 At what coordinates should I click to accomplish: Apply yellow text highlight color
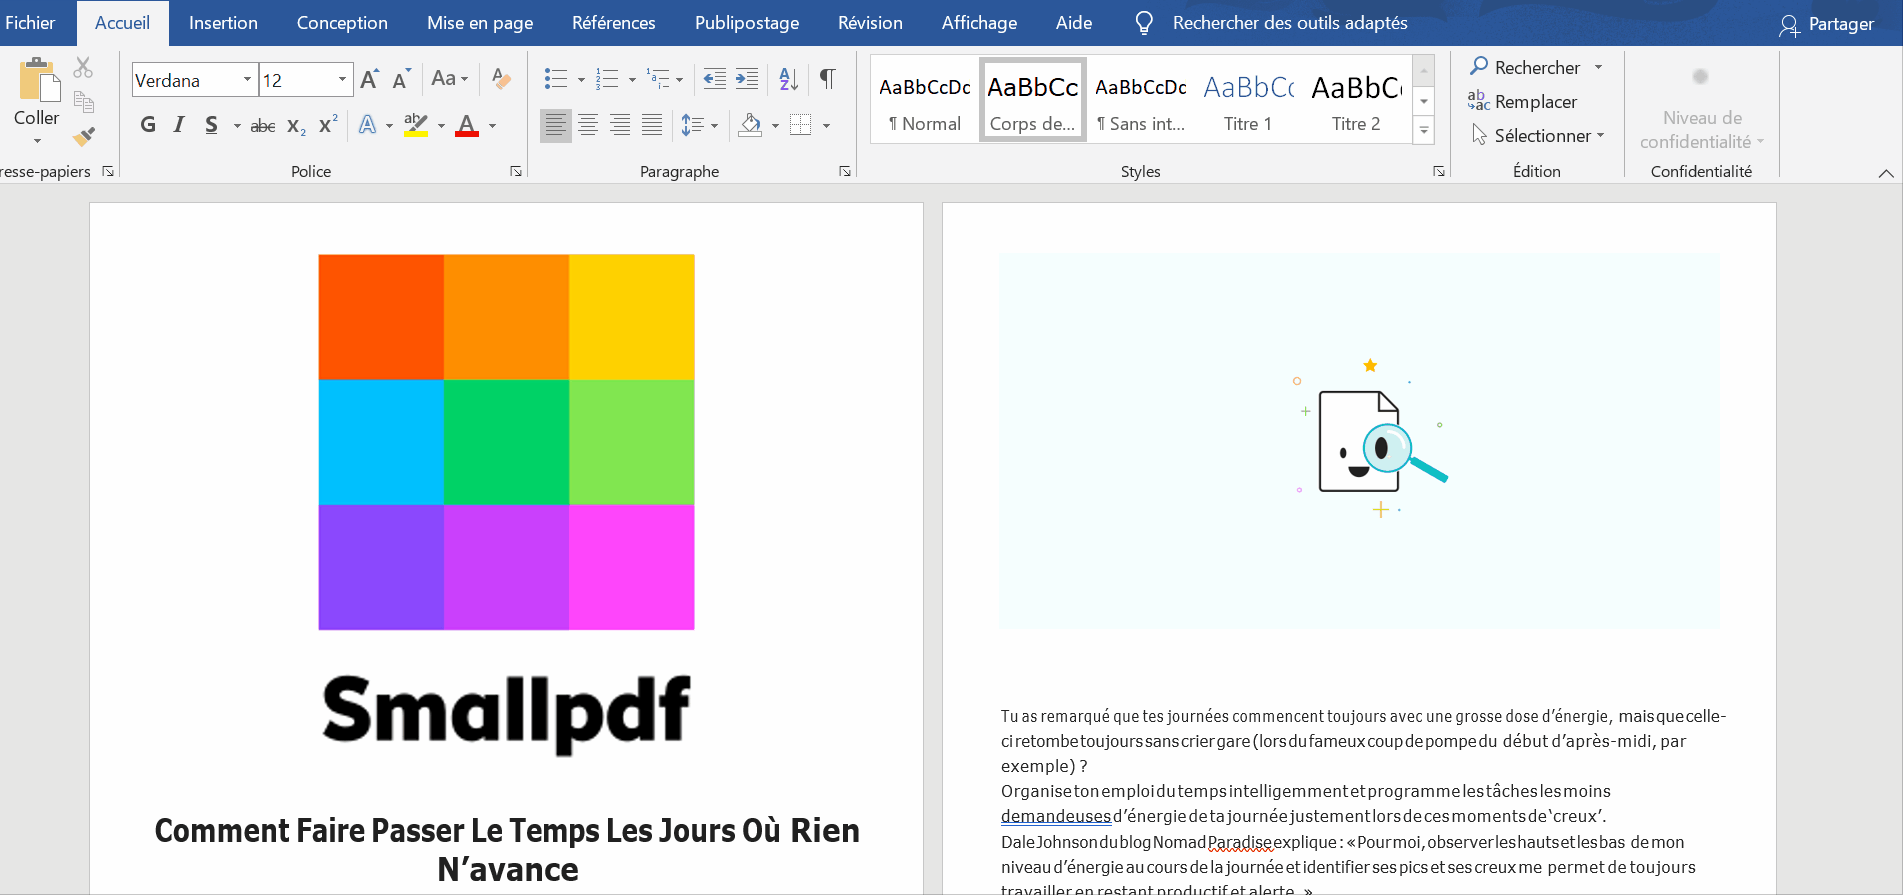416,125
